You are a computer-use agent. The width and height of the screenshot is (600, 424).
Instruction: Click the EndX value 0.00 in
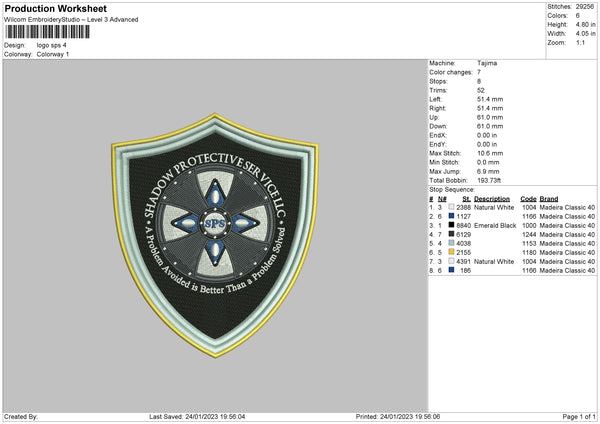pyautogui.click(x=487, y=135)
